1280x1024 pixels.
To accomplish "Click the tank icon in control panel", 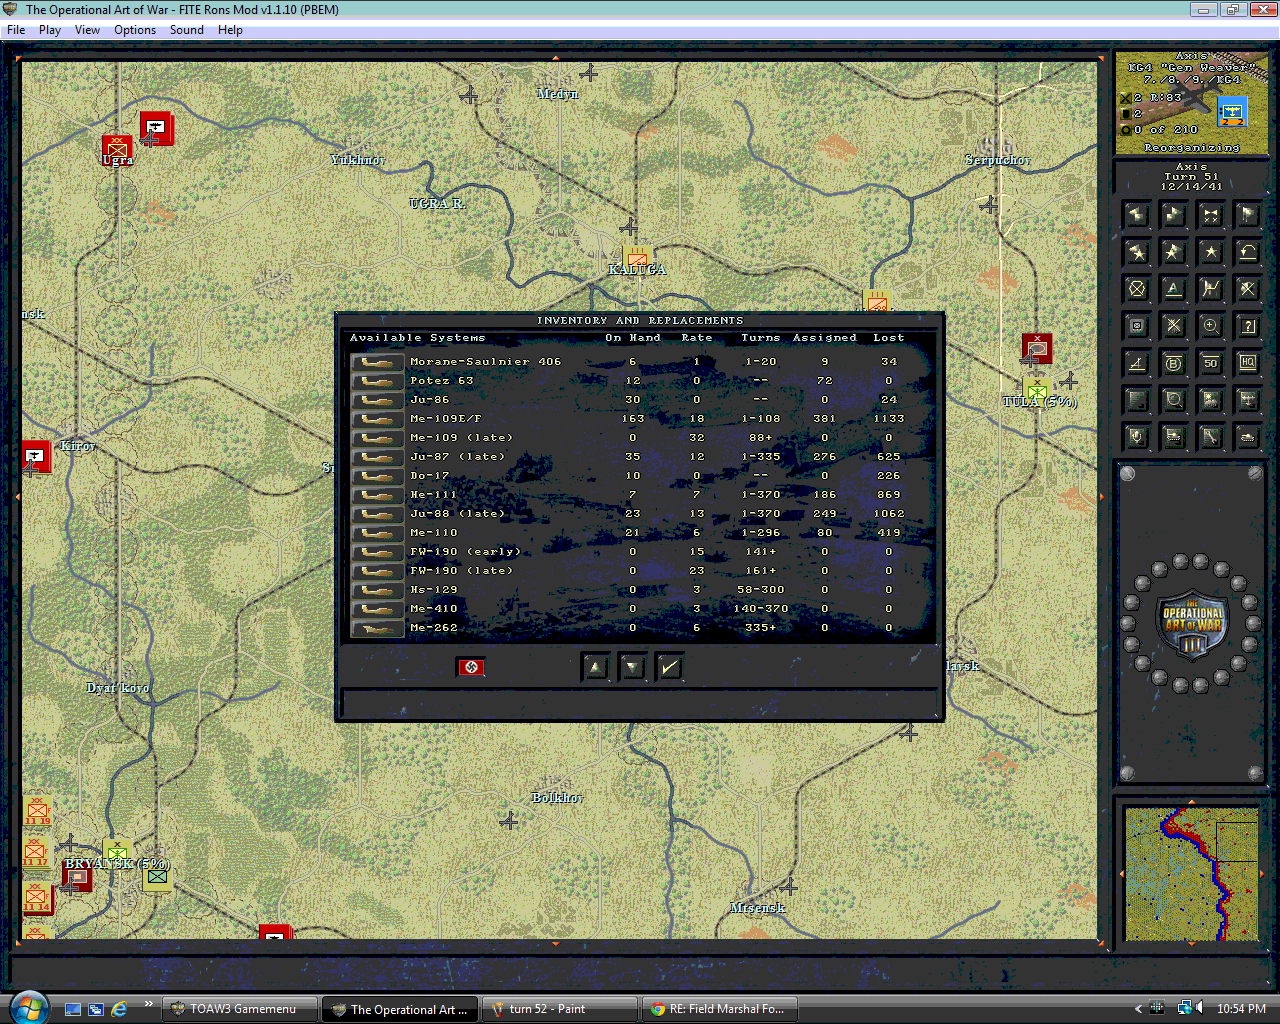I will point(1248,437).
